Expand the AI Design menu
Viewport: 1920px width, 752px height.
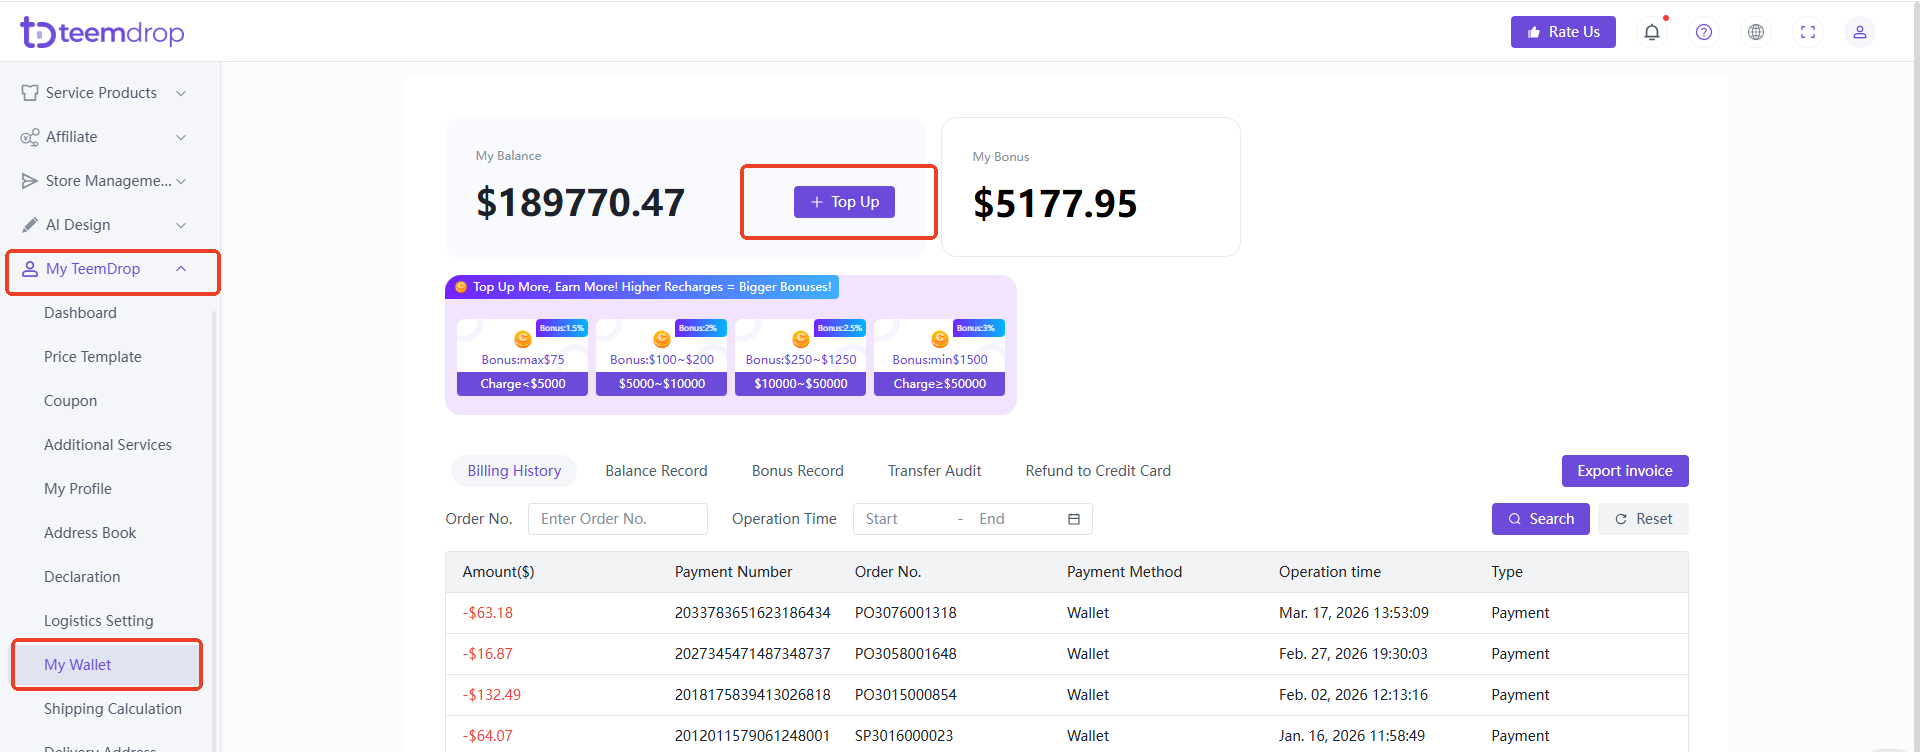pos(181,225)
